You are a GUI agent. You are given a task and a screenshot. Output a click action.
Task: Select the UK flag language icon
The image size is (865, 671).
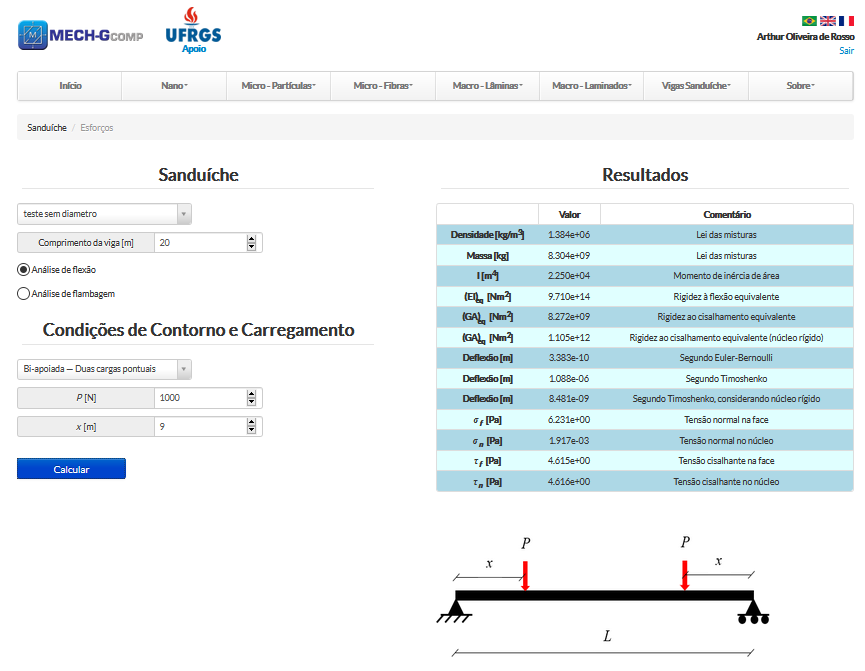[x=828, y=20]
